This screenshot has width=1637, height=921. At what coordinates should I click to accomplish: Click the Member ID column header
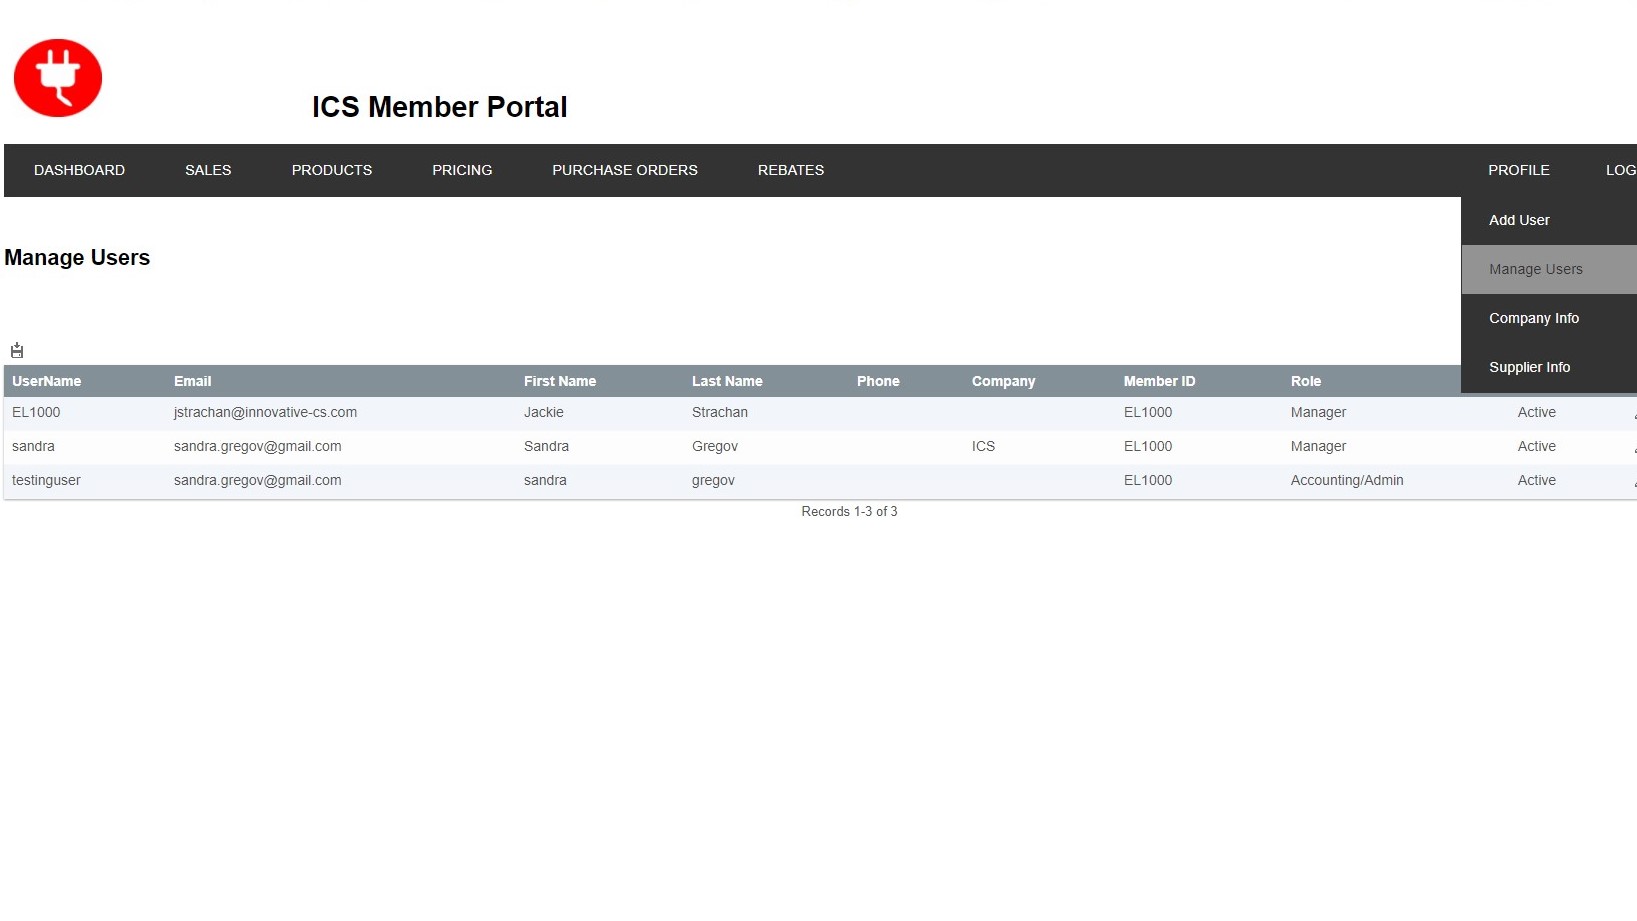pyautogui.click(x=1159, y=381)
